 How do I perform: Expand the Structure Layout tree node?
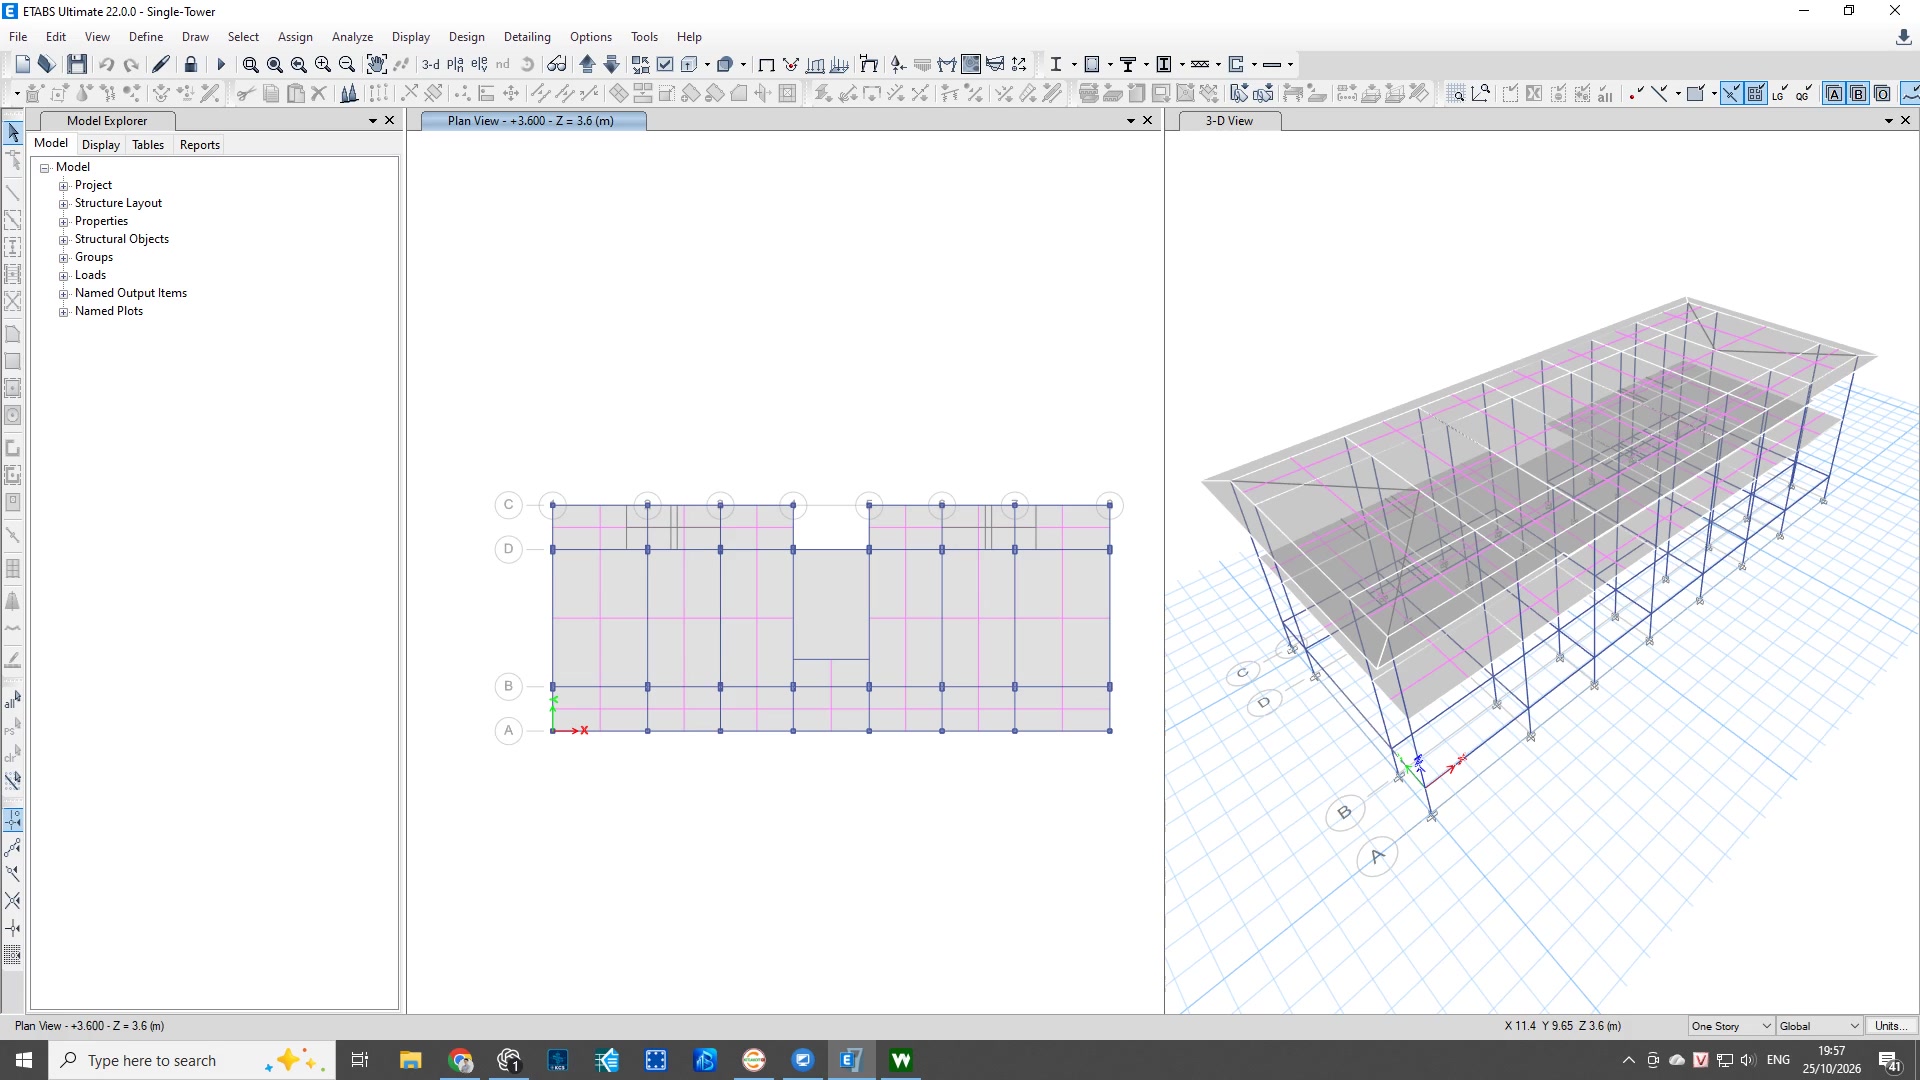pyautogui.click(x=63, y=203)
